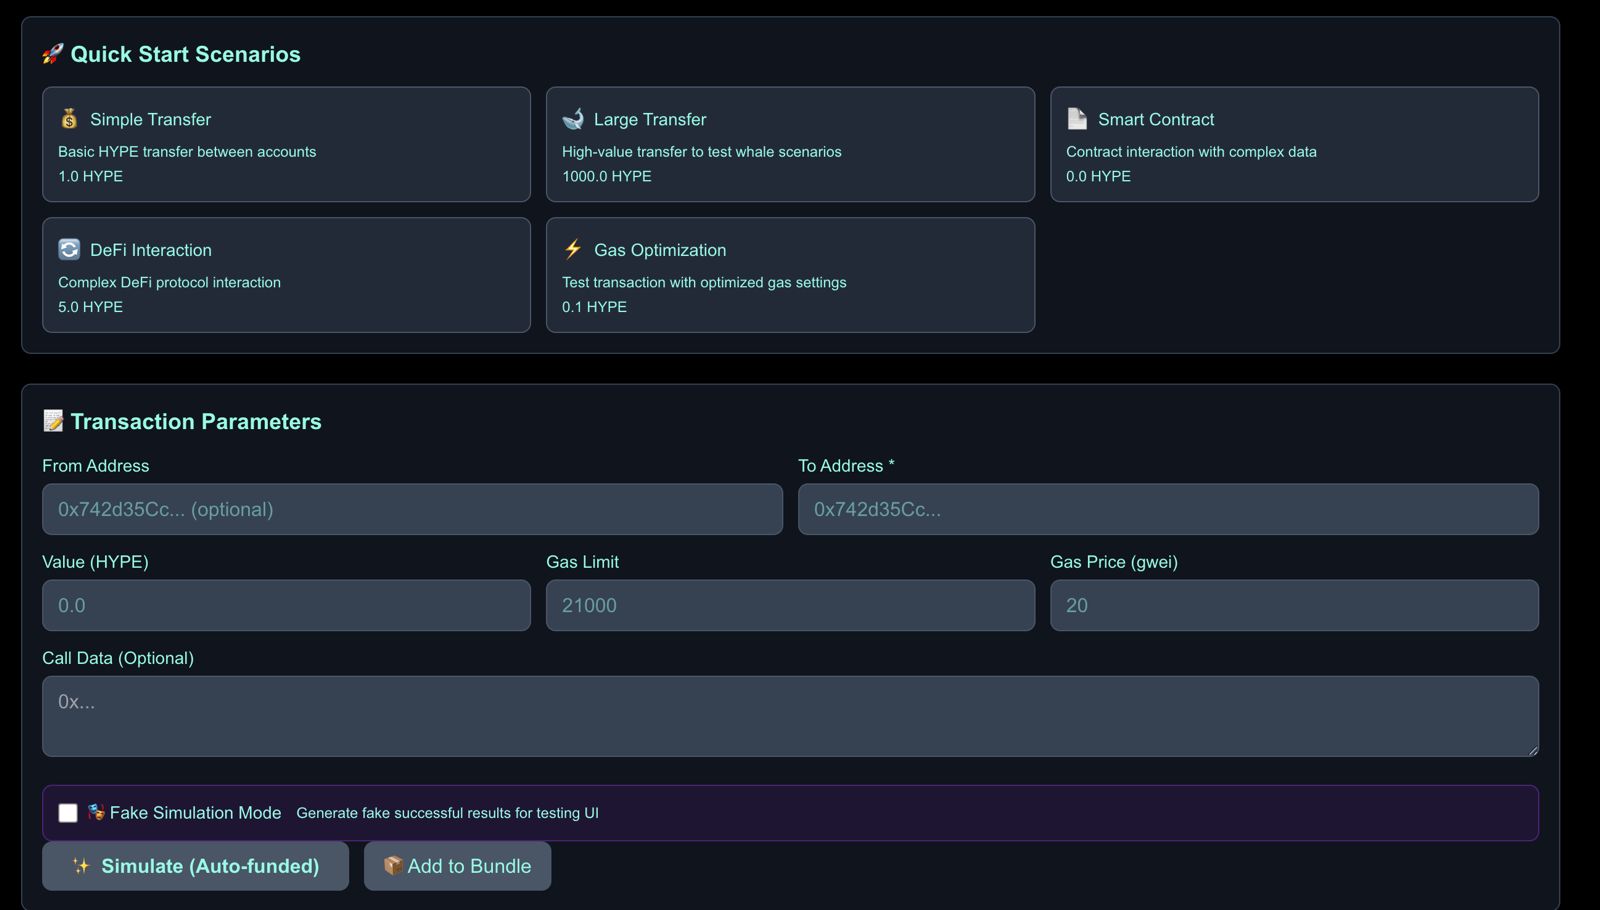Click the 'Value (HYPE)' label
The height and width of the screenshot is (910, 1600).
click(95, 562)
